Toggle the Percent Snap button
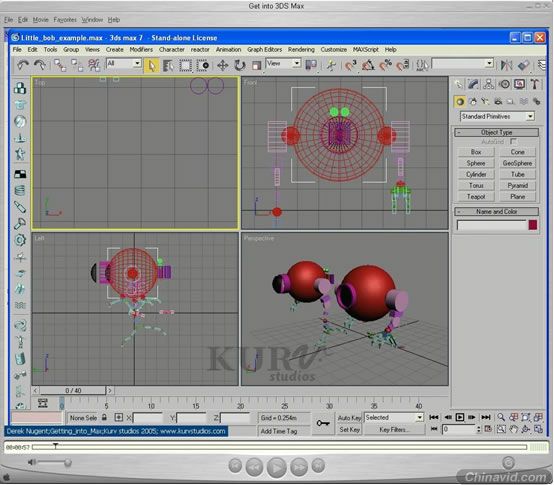The width and height of the screenshot is (554, 485). pos(385,65)
